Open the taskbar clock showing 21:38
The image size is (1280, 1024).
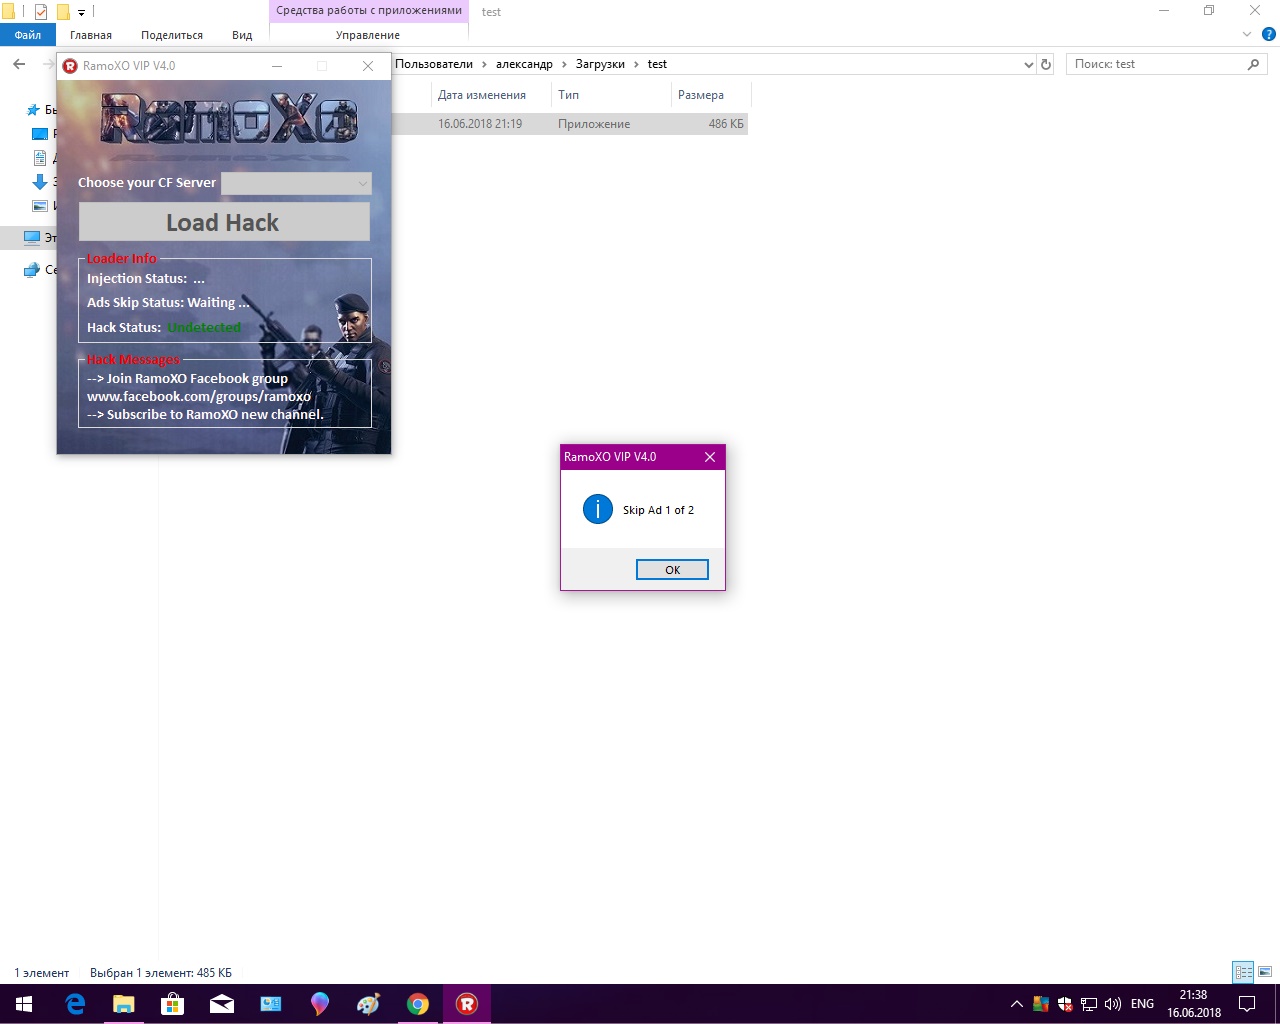coord(1194,1004)
